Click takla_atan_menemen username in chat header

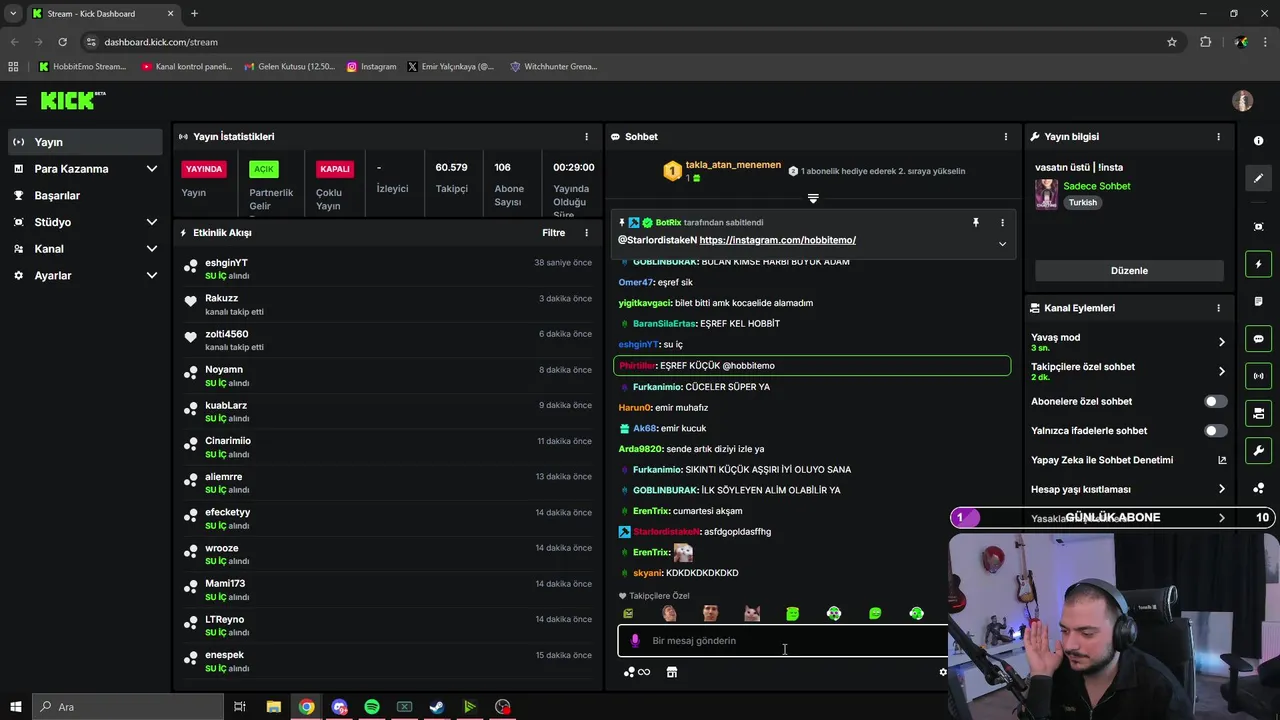733,165
